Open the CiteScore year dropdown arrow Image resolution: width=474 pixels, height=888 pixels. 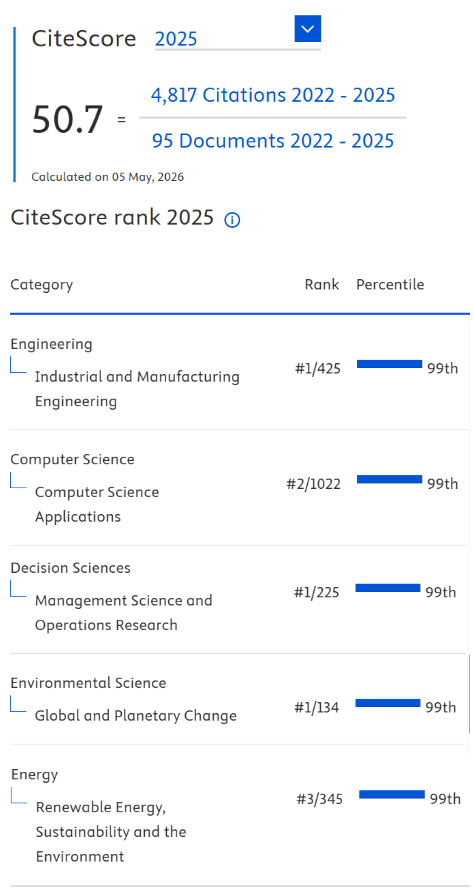coord(308,28)
